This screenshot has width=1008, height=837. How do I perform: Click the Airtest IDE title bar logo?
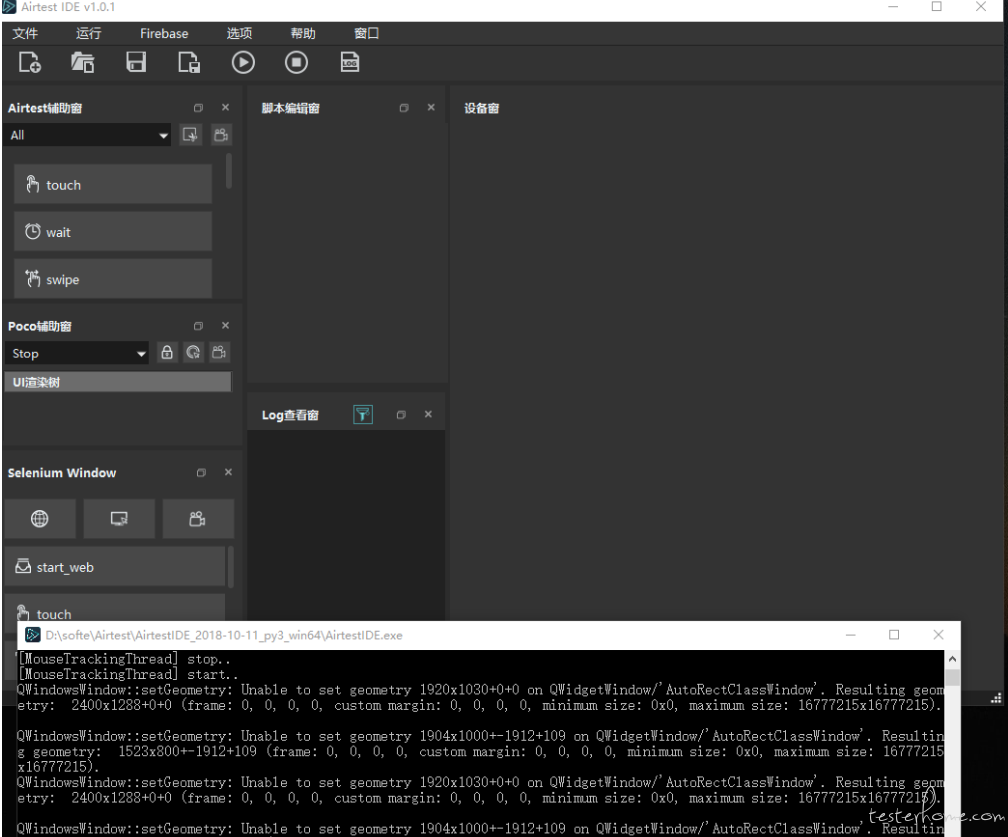9,7
